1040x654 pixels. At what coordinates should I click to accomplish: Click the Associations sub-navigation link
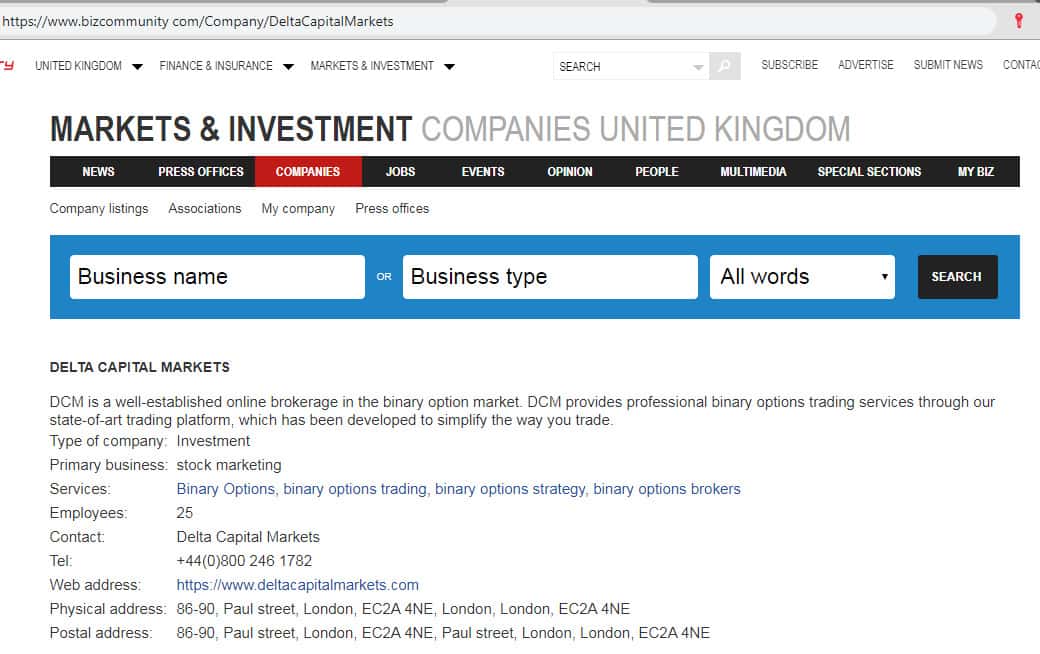click(205, 209)
